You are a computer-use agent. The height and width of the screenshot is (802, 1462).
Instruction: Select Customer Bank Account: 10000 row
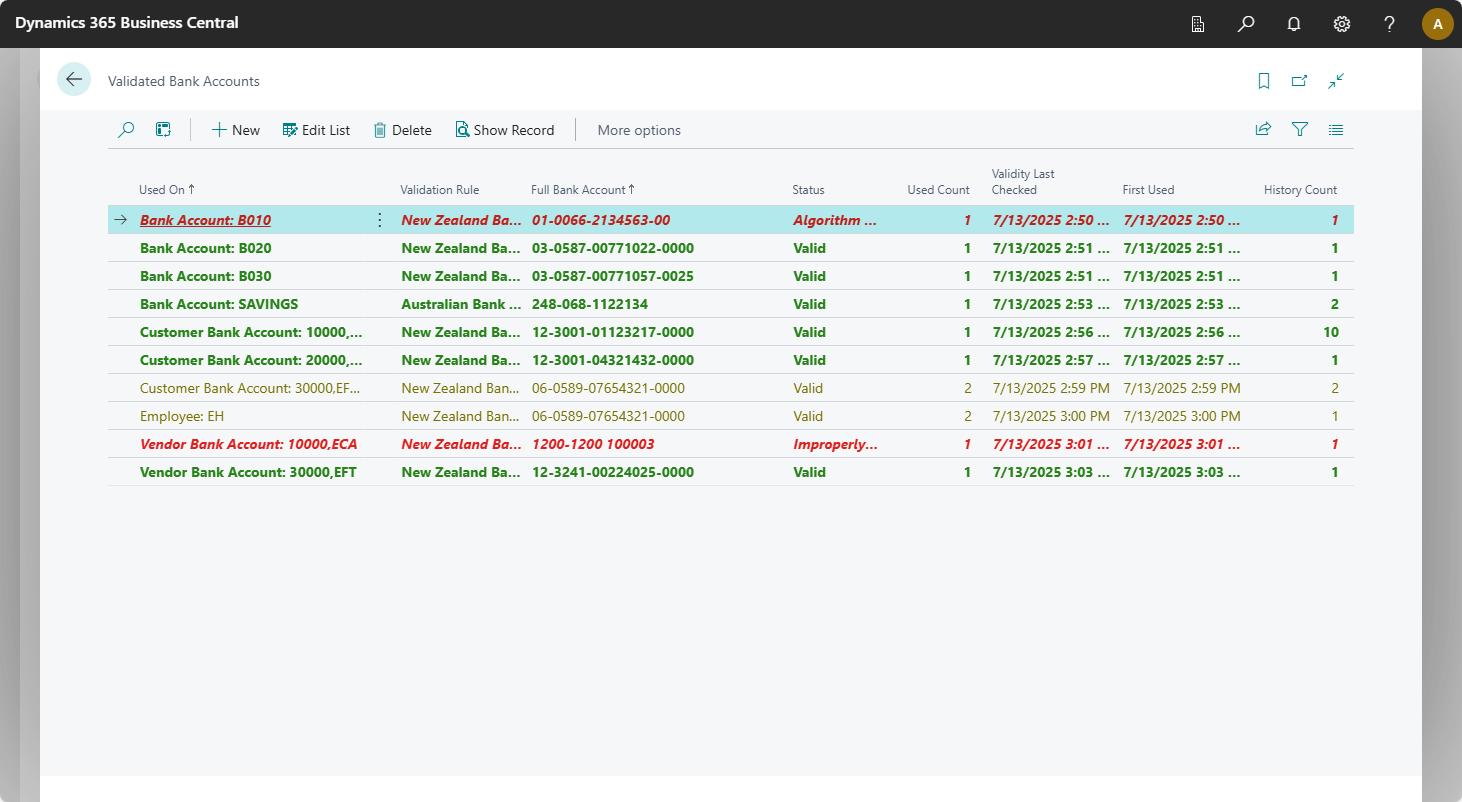point(731,332)
